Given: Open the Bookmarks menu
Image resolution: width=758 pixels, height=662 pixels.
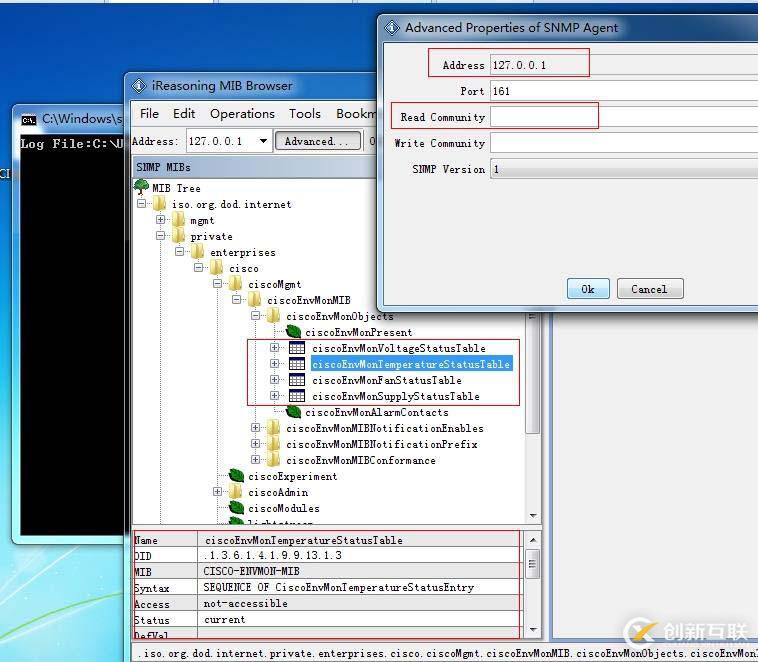Looking at the screenshot, I should (356, 114).
